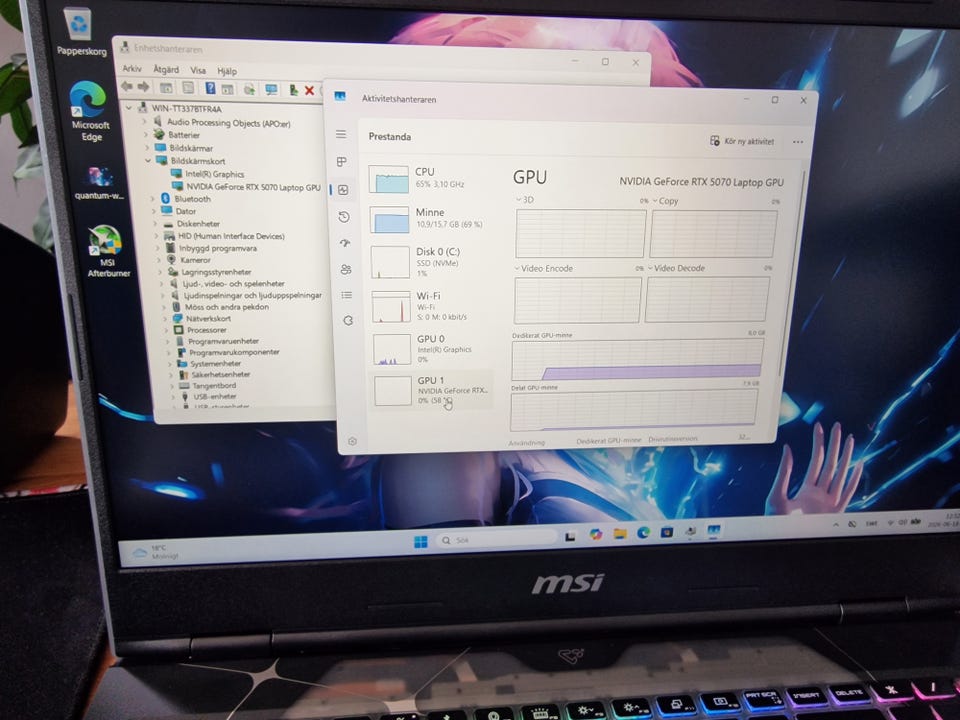Collapse the Bildskärmskort category
The image size is (960, 720).
pos(148,160)
